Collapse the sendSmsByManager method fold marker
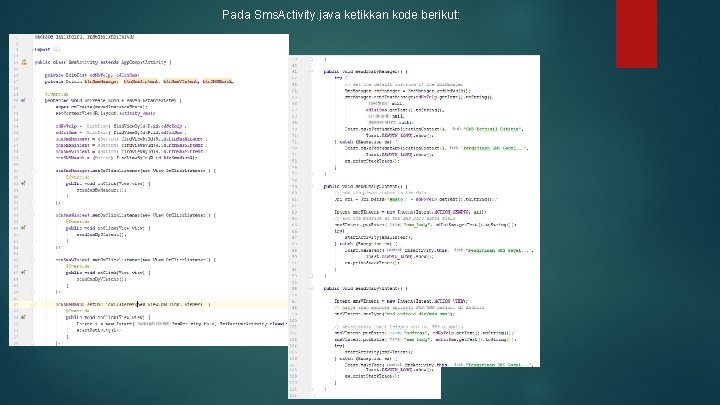 click(x=311, y=72)
